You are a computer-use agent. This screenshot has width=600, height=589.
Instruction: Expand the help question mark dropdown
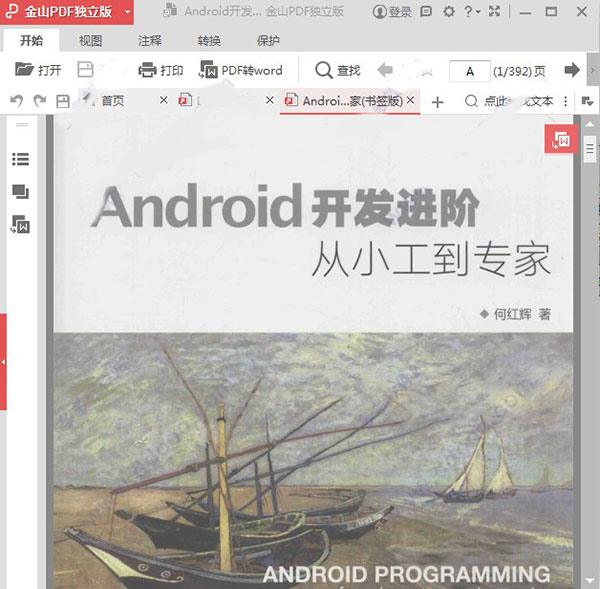point(472,12)
